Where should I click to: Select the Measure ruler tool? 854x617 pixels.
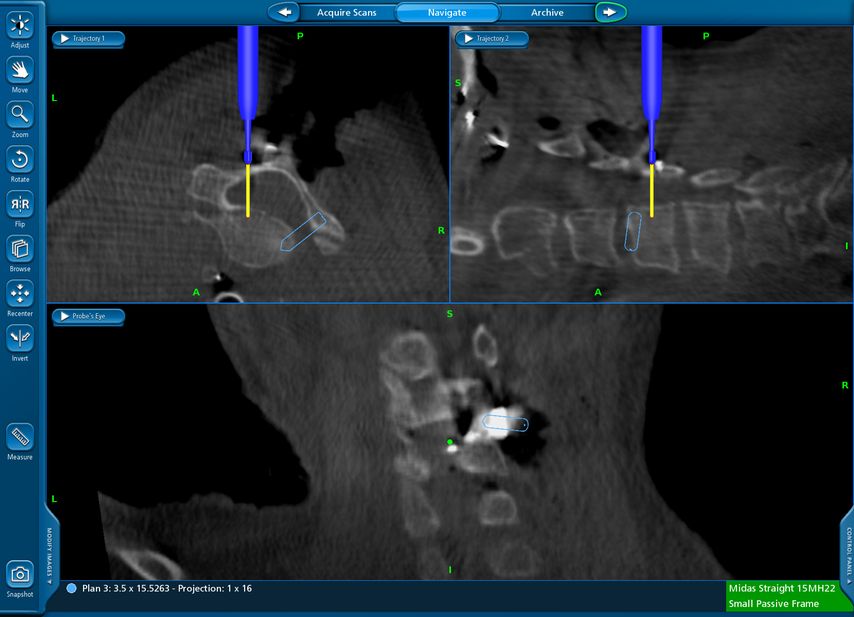tap(20, 436)
